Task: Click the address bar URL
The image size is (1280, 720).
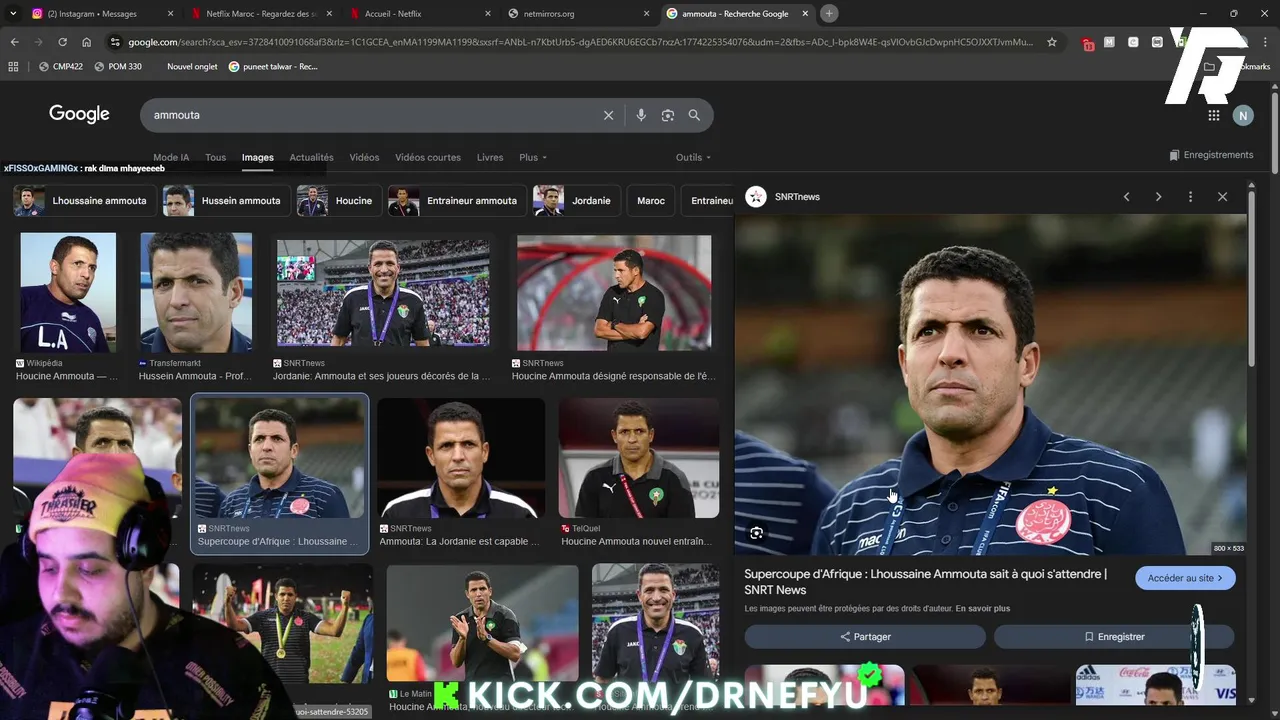Action: [580, 42]
